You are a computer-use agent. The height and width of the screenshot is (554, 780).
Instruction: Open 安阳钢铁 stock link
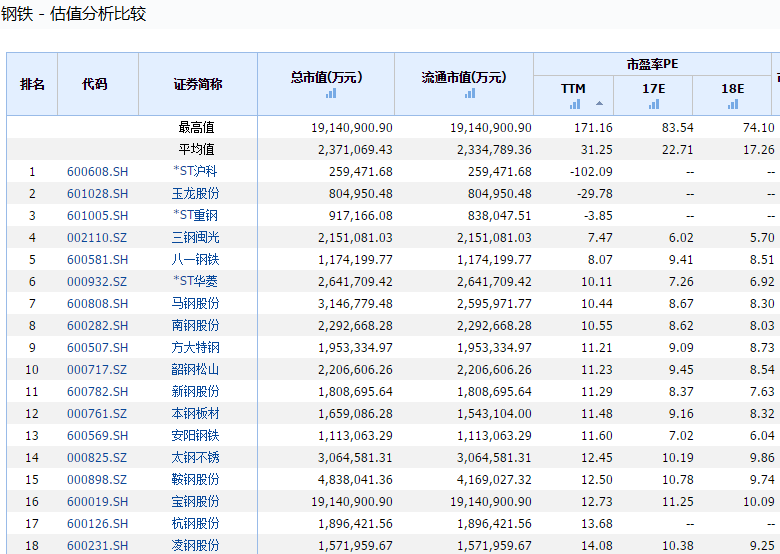coord(195,435)
